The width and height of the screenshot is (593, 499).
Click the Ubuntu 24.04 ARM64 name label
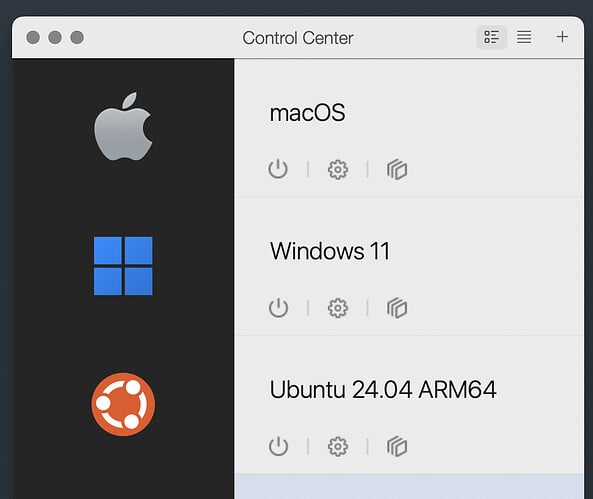[383, 389]
